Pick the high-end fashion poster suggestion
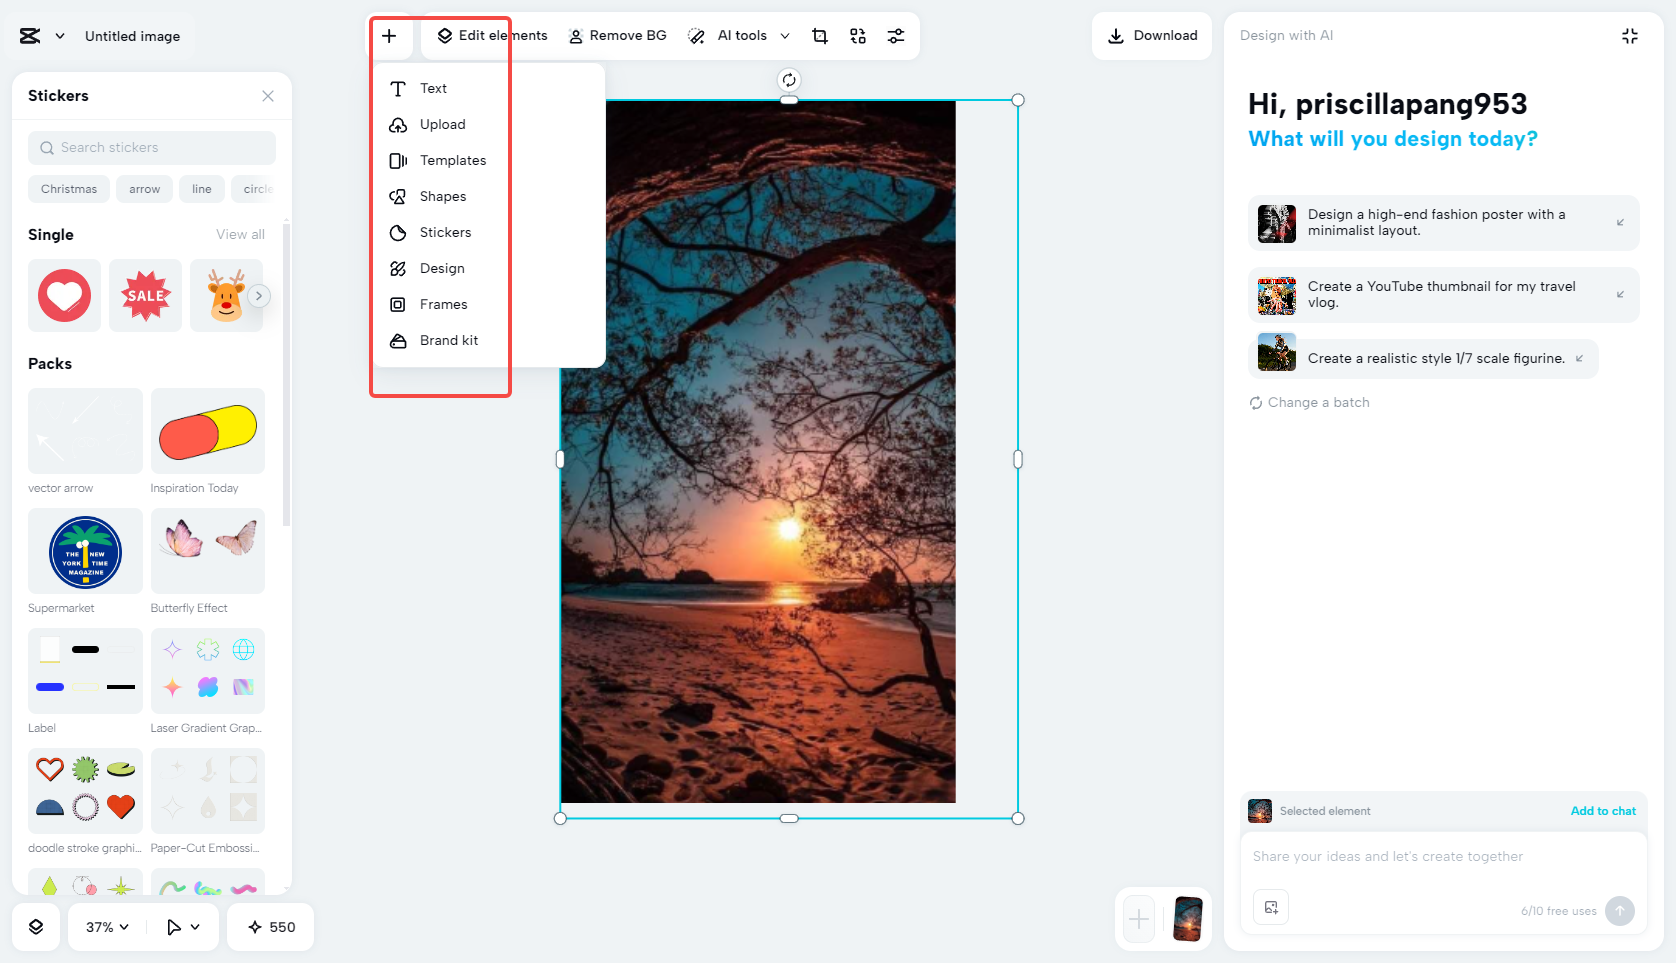The image size is (1676, 963). (x=1443, y=223)
